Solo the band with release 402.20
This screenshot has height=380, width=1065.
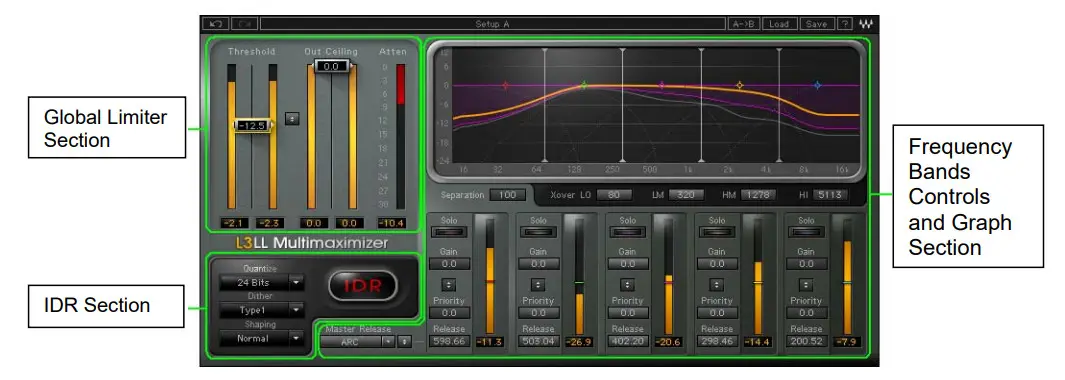click(628, 232)
